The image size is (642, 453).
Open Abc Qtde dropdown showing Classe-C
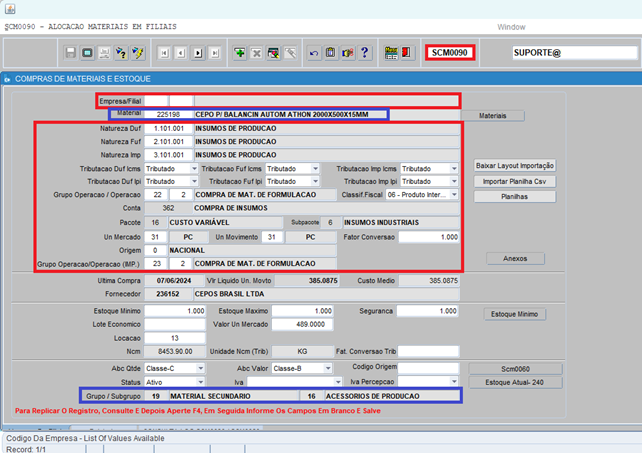[200, 369]
